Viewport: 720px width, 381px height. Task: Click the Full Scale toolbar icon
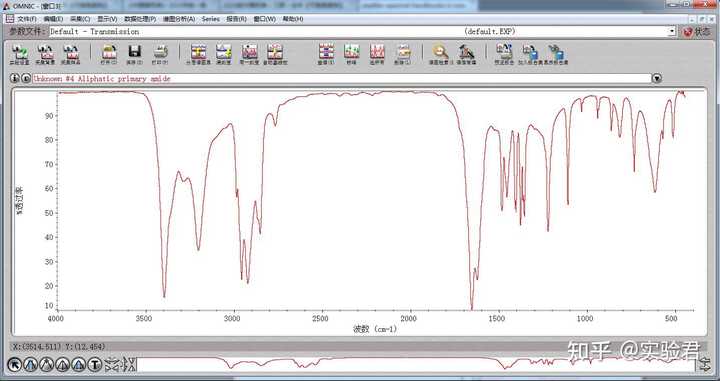coord(224,54)
